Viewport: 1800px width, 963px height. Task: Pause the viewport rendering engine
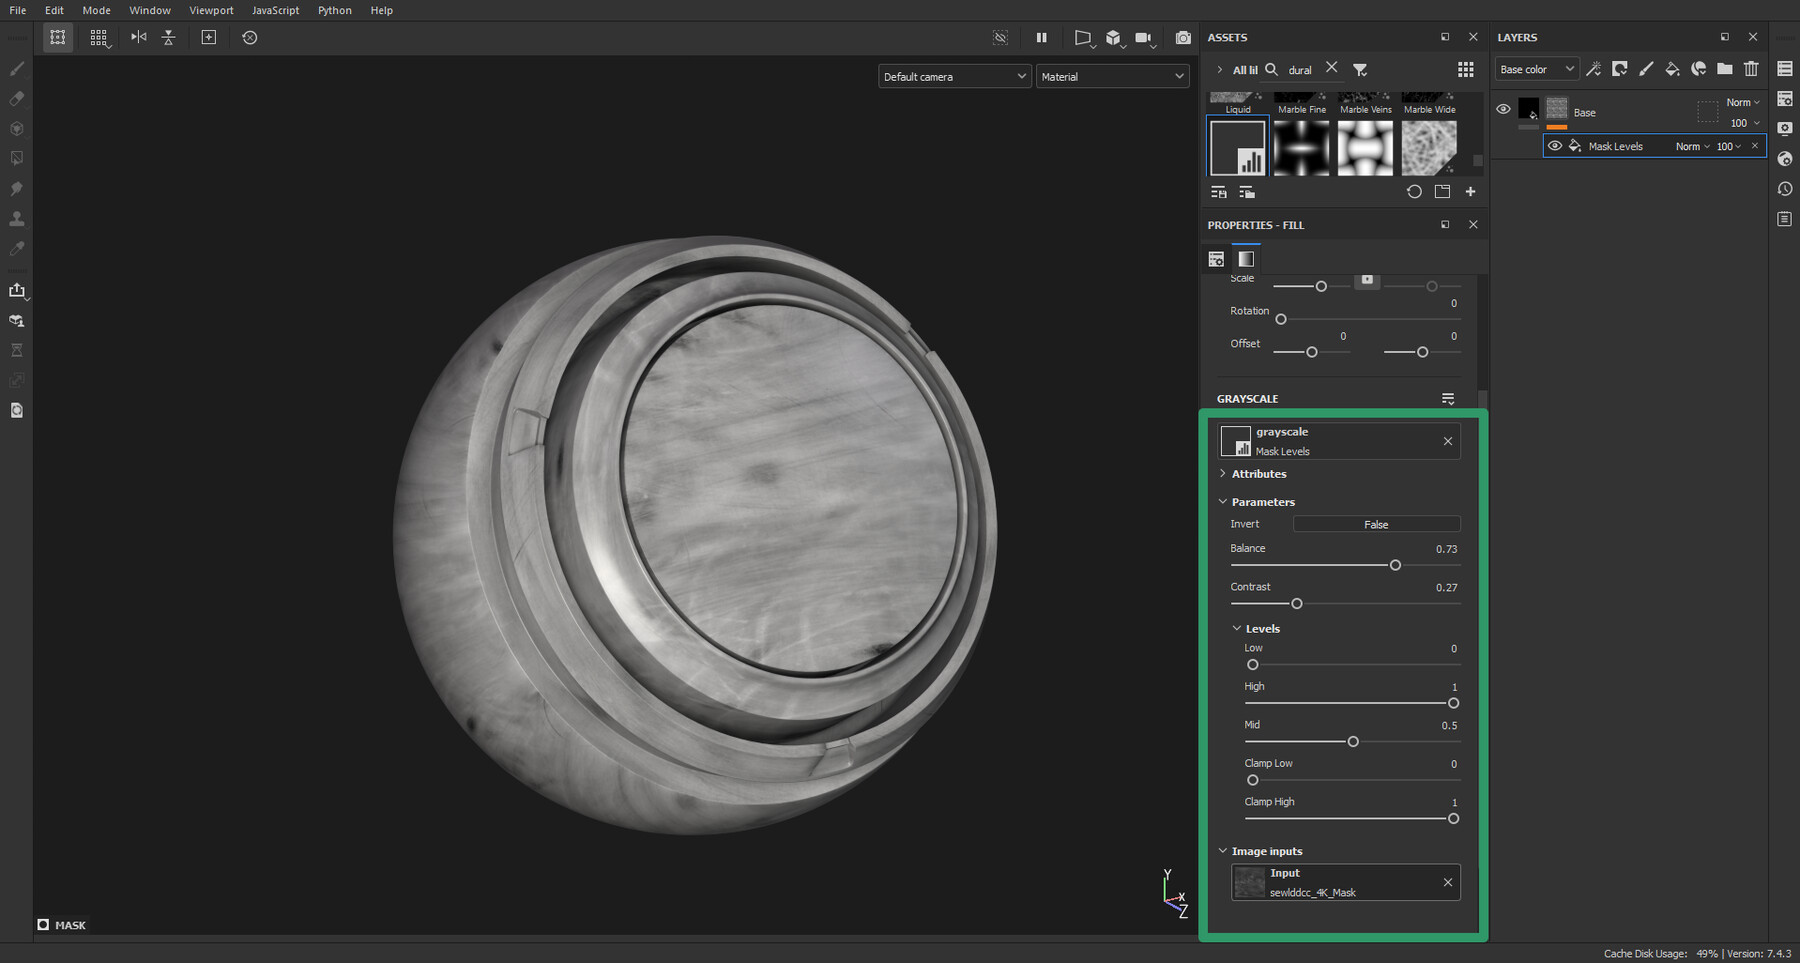(x=1041, y=37)
